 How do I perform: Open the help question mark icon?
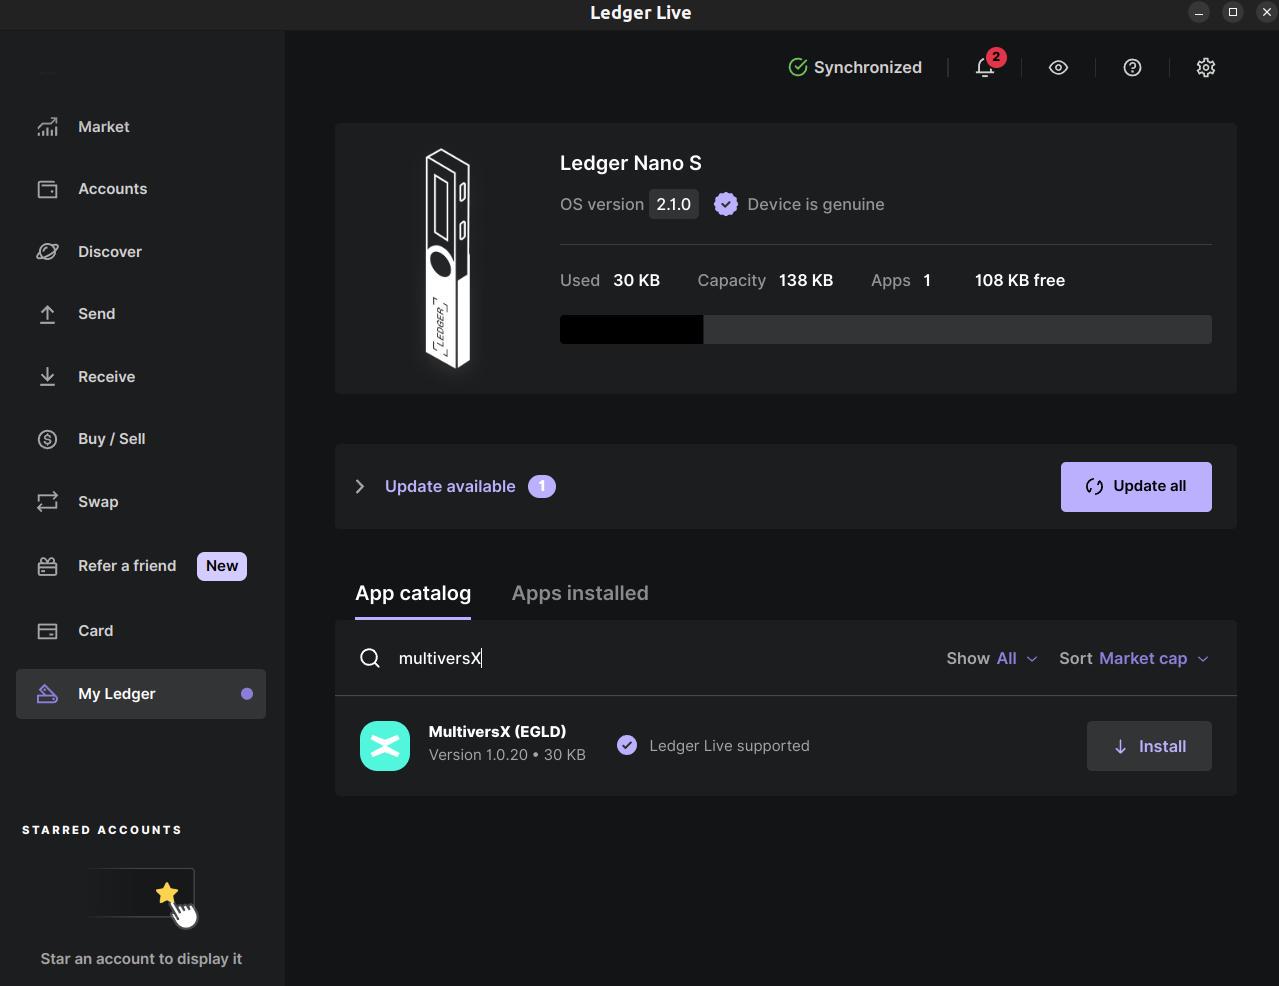pos(1131,67)
